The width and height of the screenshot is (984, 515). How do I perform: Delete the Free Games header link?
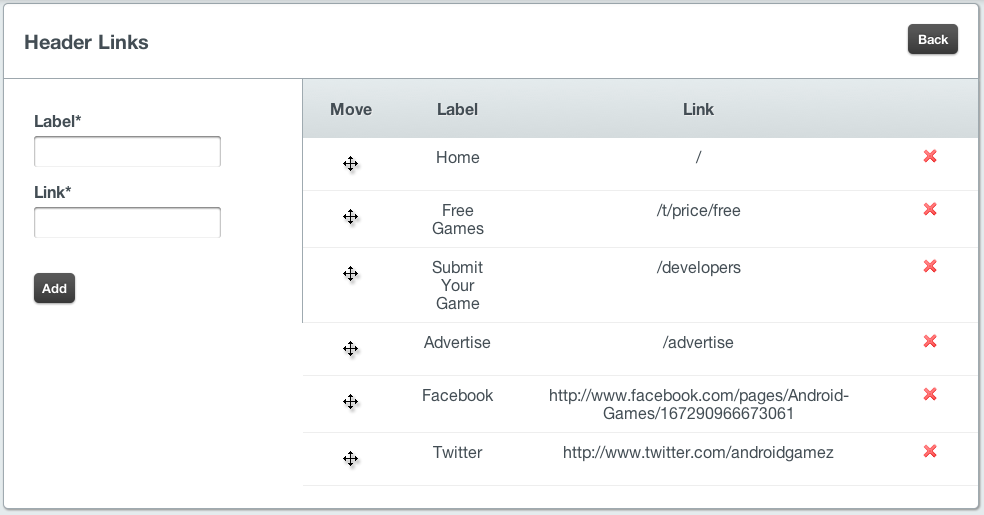(930, 209)
